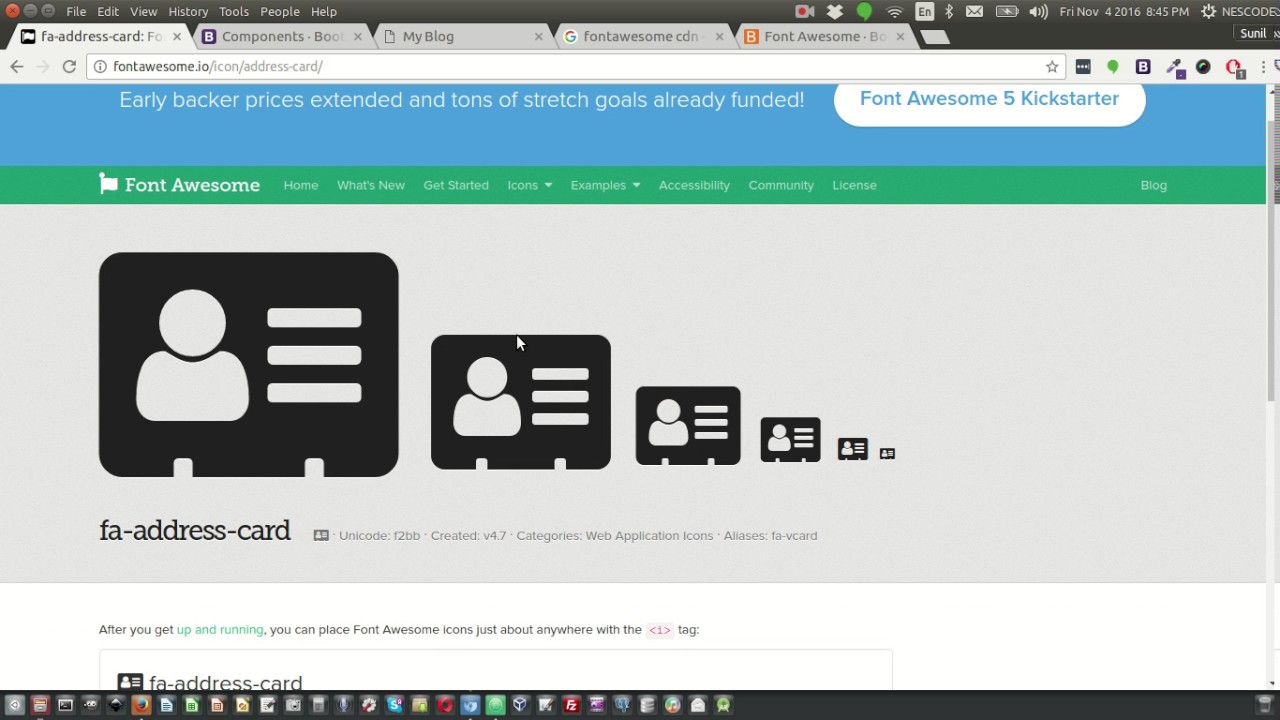The width and height of the screenshot is (1280, 720).
Task: Click the largest address-card icon preview
Action: pyautogui.click(x=249, y=364)
